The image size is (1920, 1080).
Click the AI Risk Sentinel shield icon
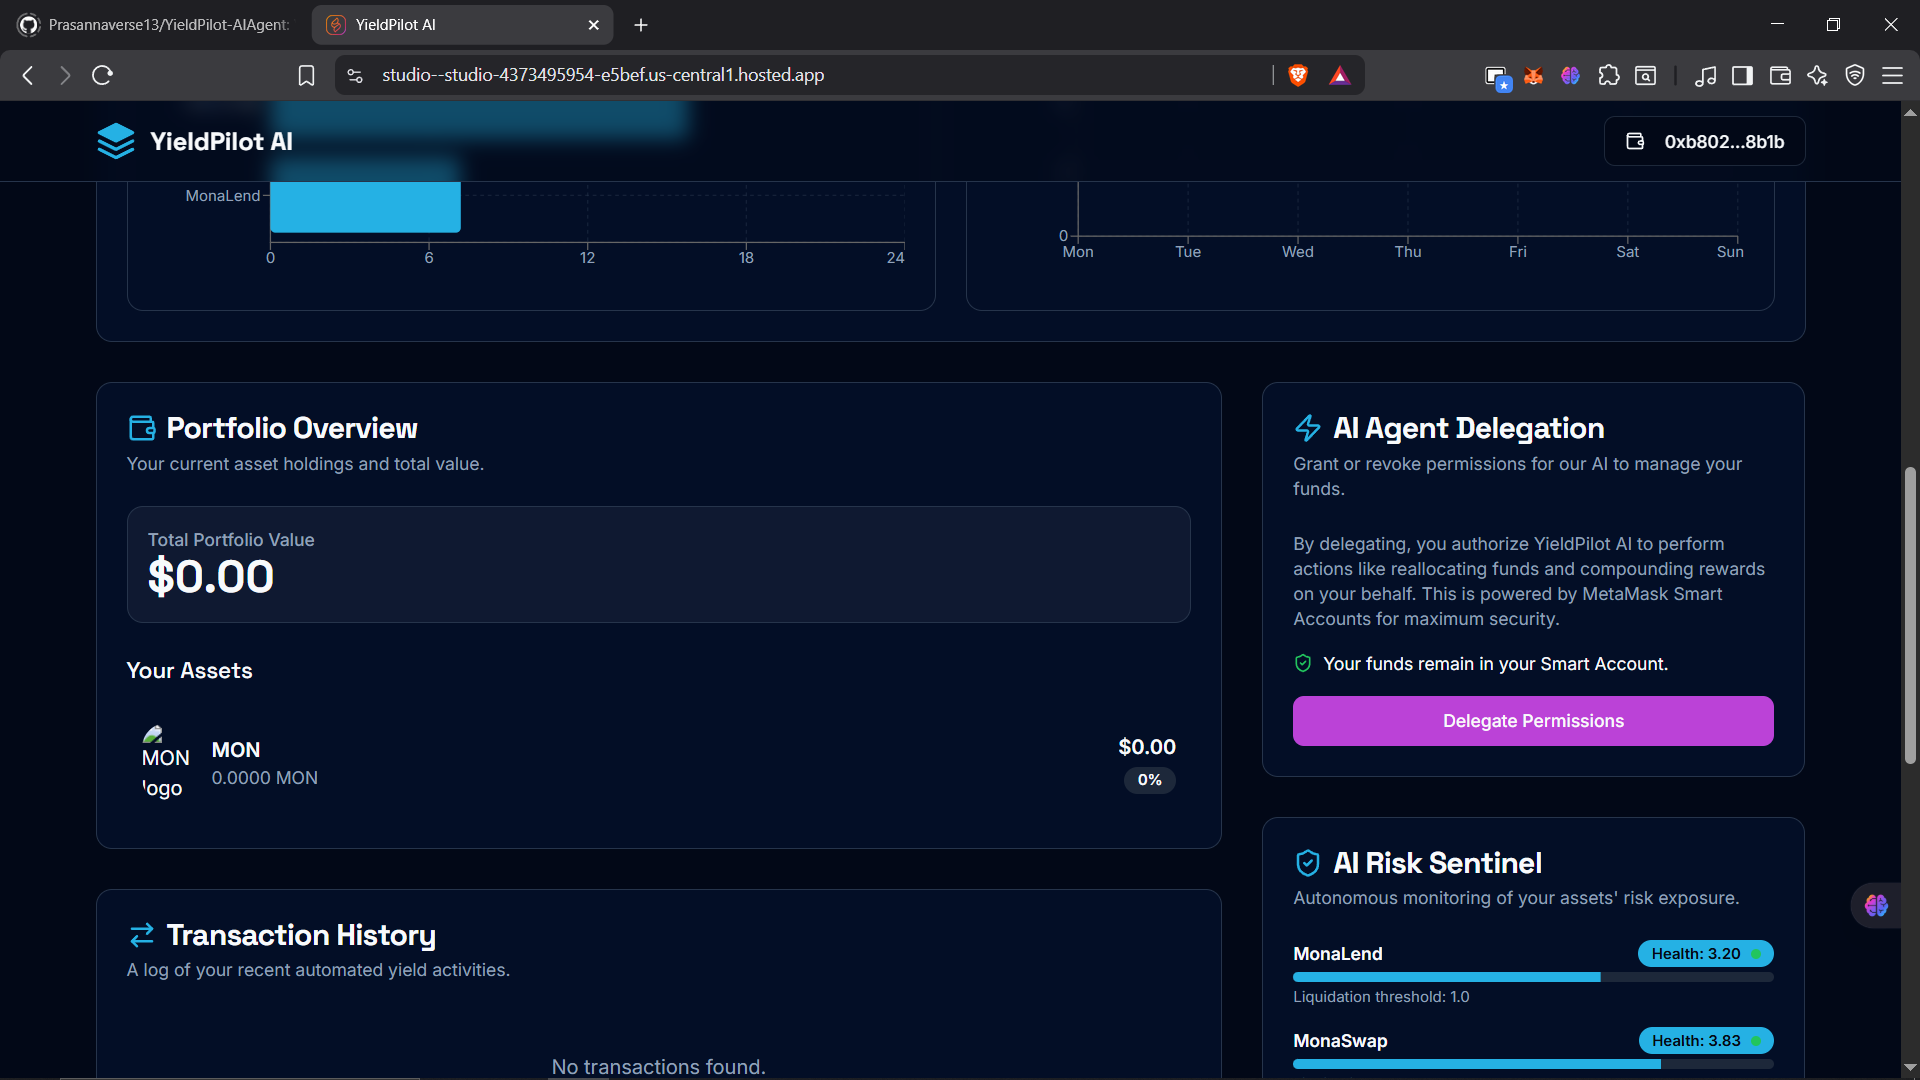(1307, 863)
